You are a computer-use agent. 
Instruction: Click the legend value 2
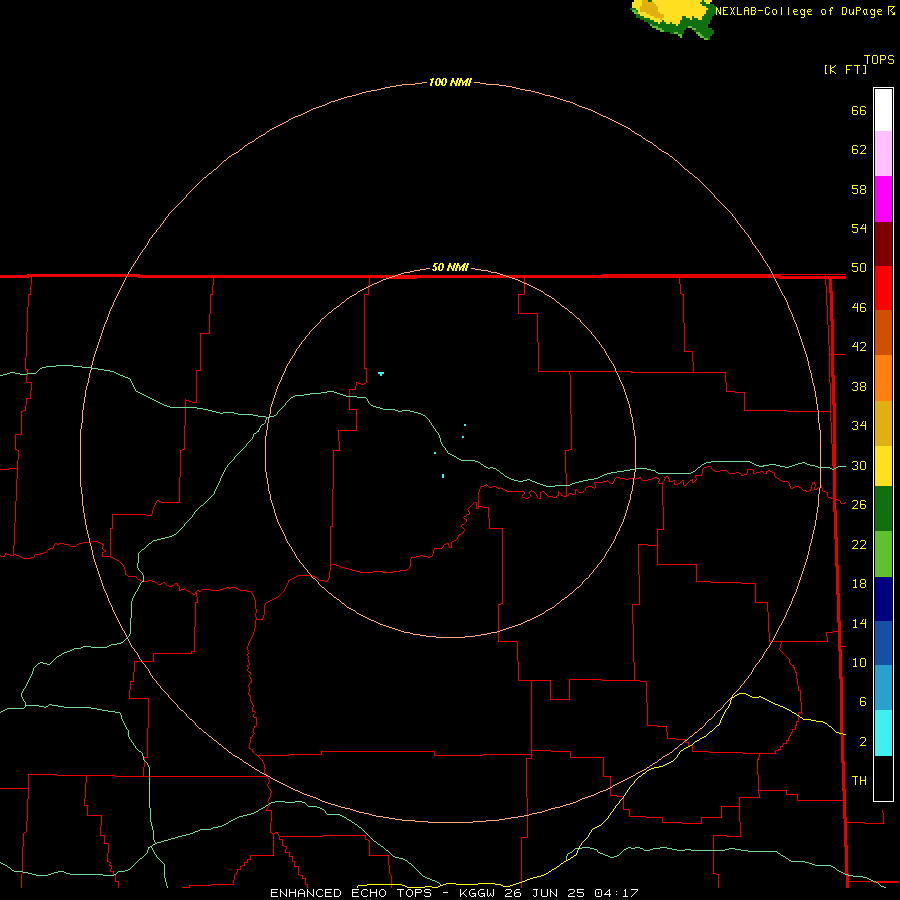point(863,742)
